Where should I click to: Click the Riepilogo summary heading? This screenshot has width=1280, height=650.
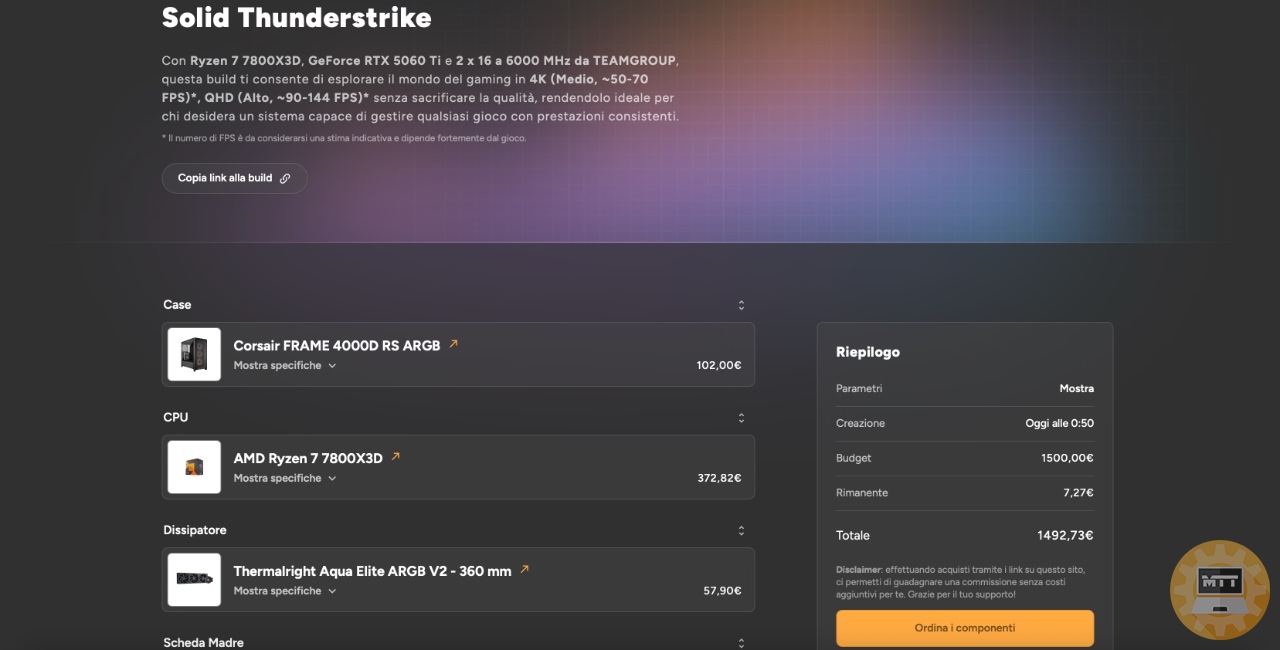(x=868, y=352)
